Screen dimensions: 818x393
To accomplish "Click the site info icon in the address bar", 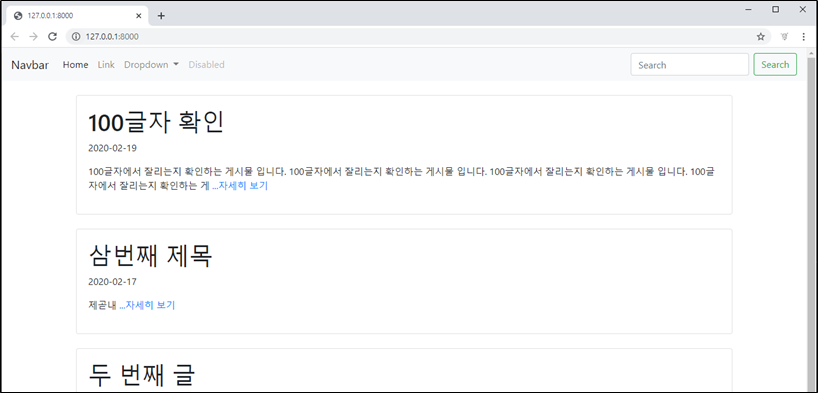I will (76, 37).
